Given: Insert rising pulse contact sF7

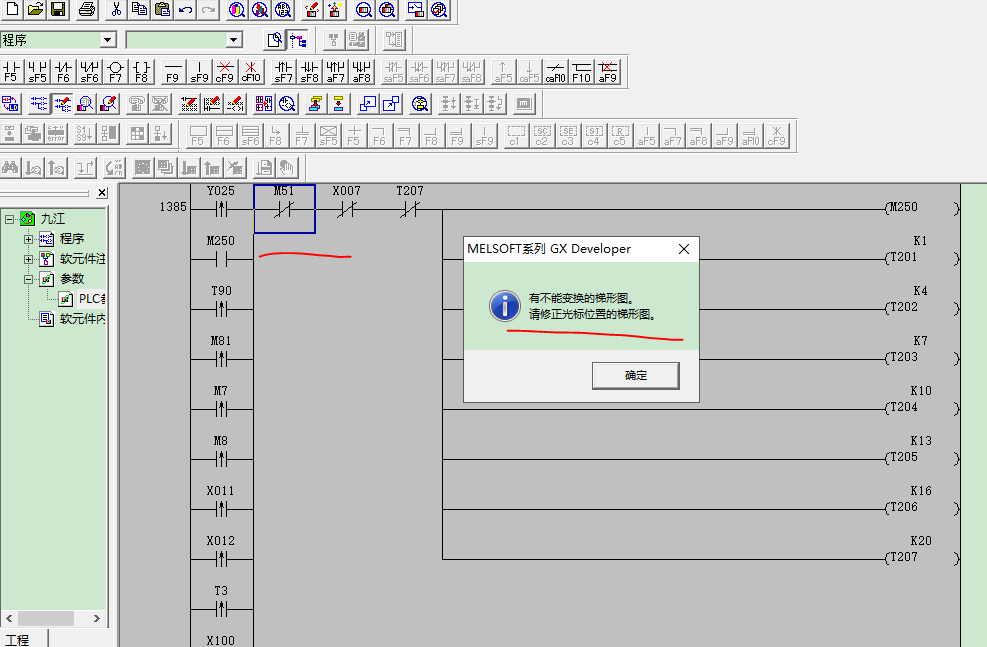Looking at the screenshot, I should coord(284,71).
